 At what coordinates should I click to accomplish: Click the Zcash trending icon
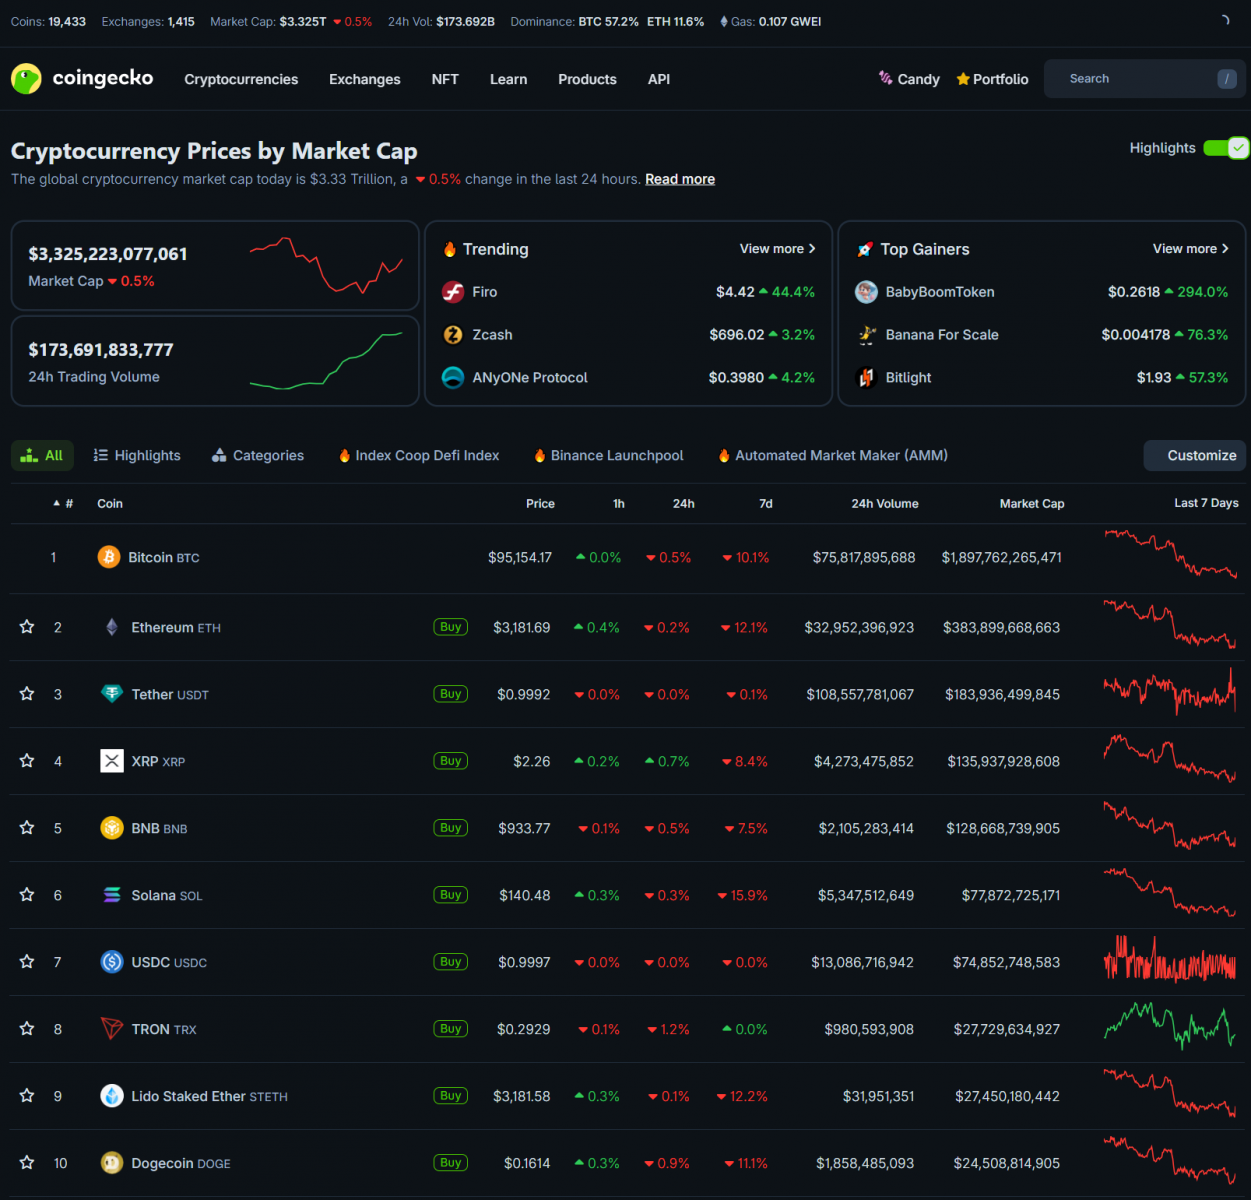[x=453, y=335]
